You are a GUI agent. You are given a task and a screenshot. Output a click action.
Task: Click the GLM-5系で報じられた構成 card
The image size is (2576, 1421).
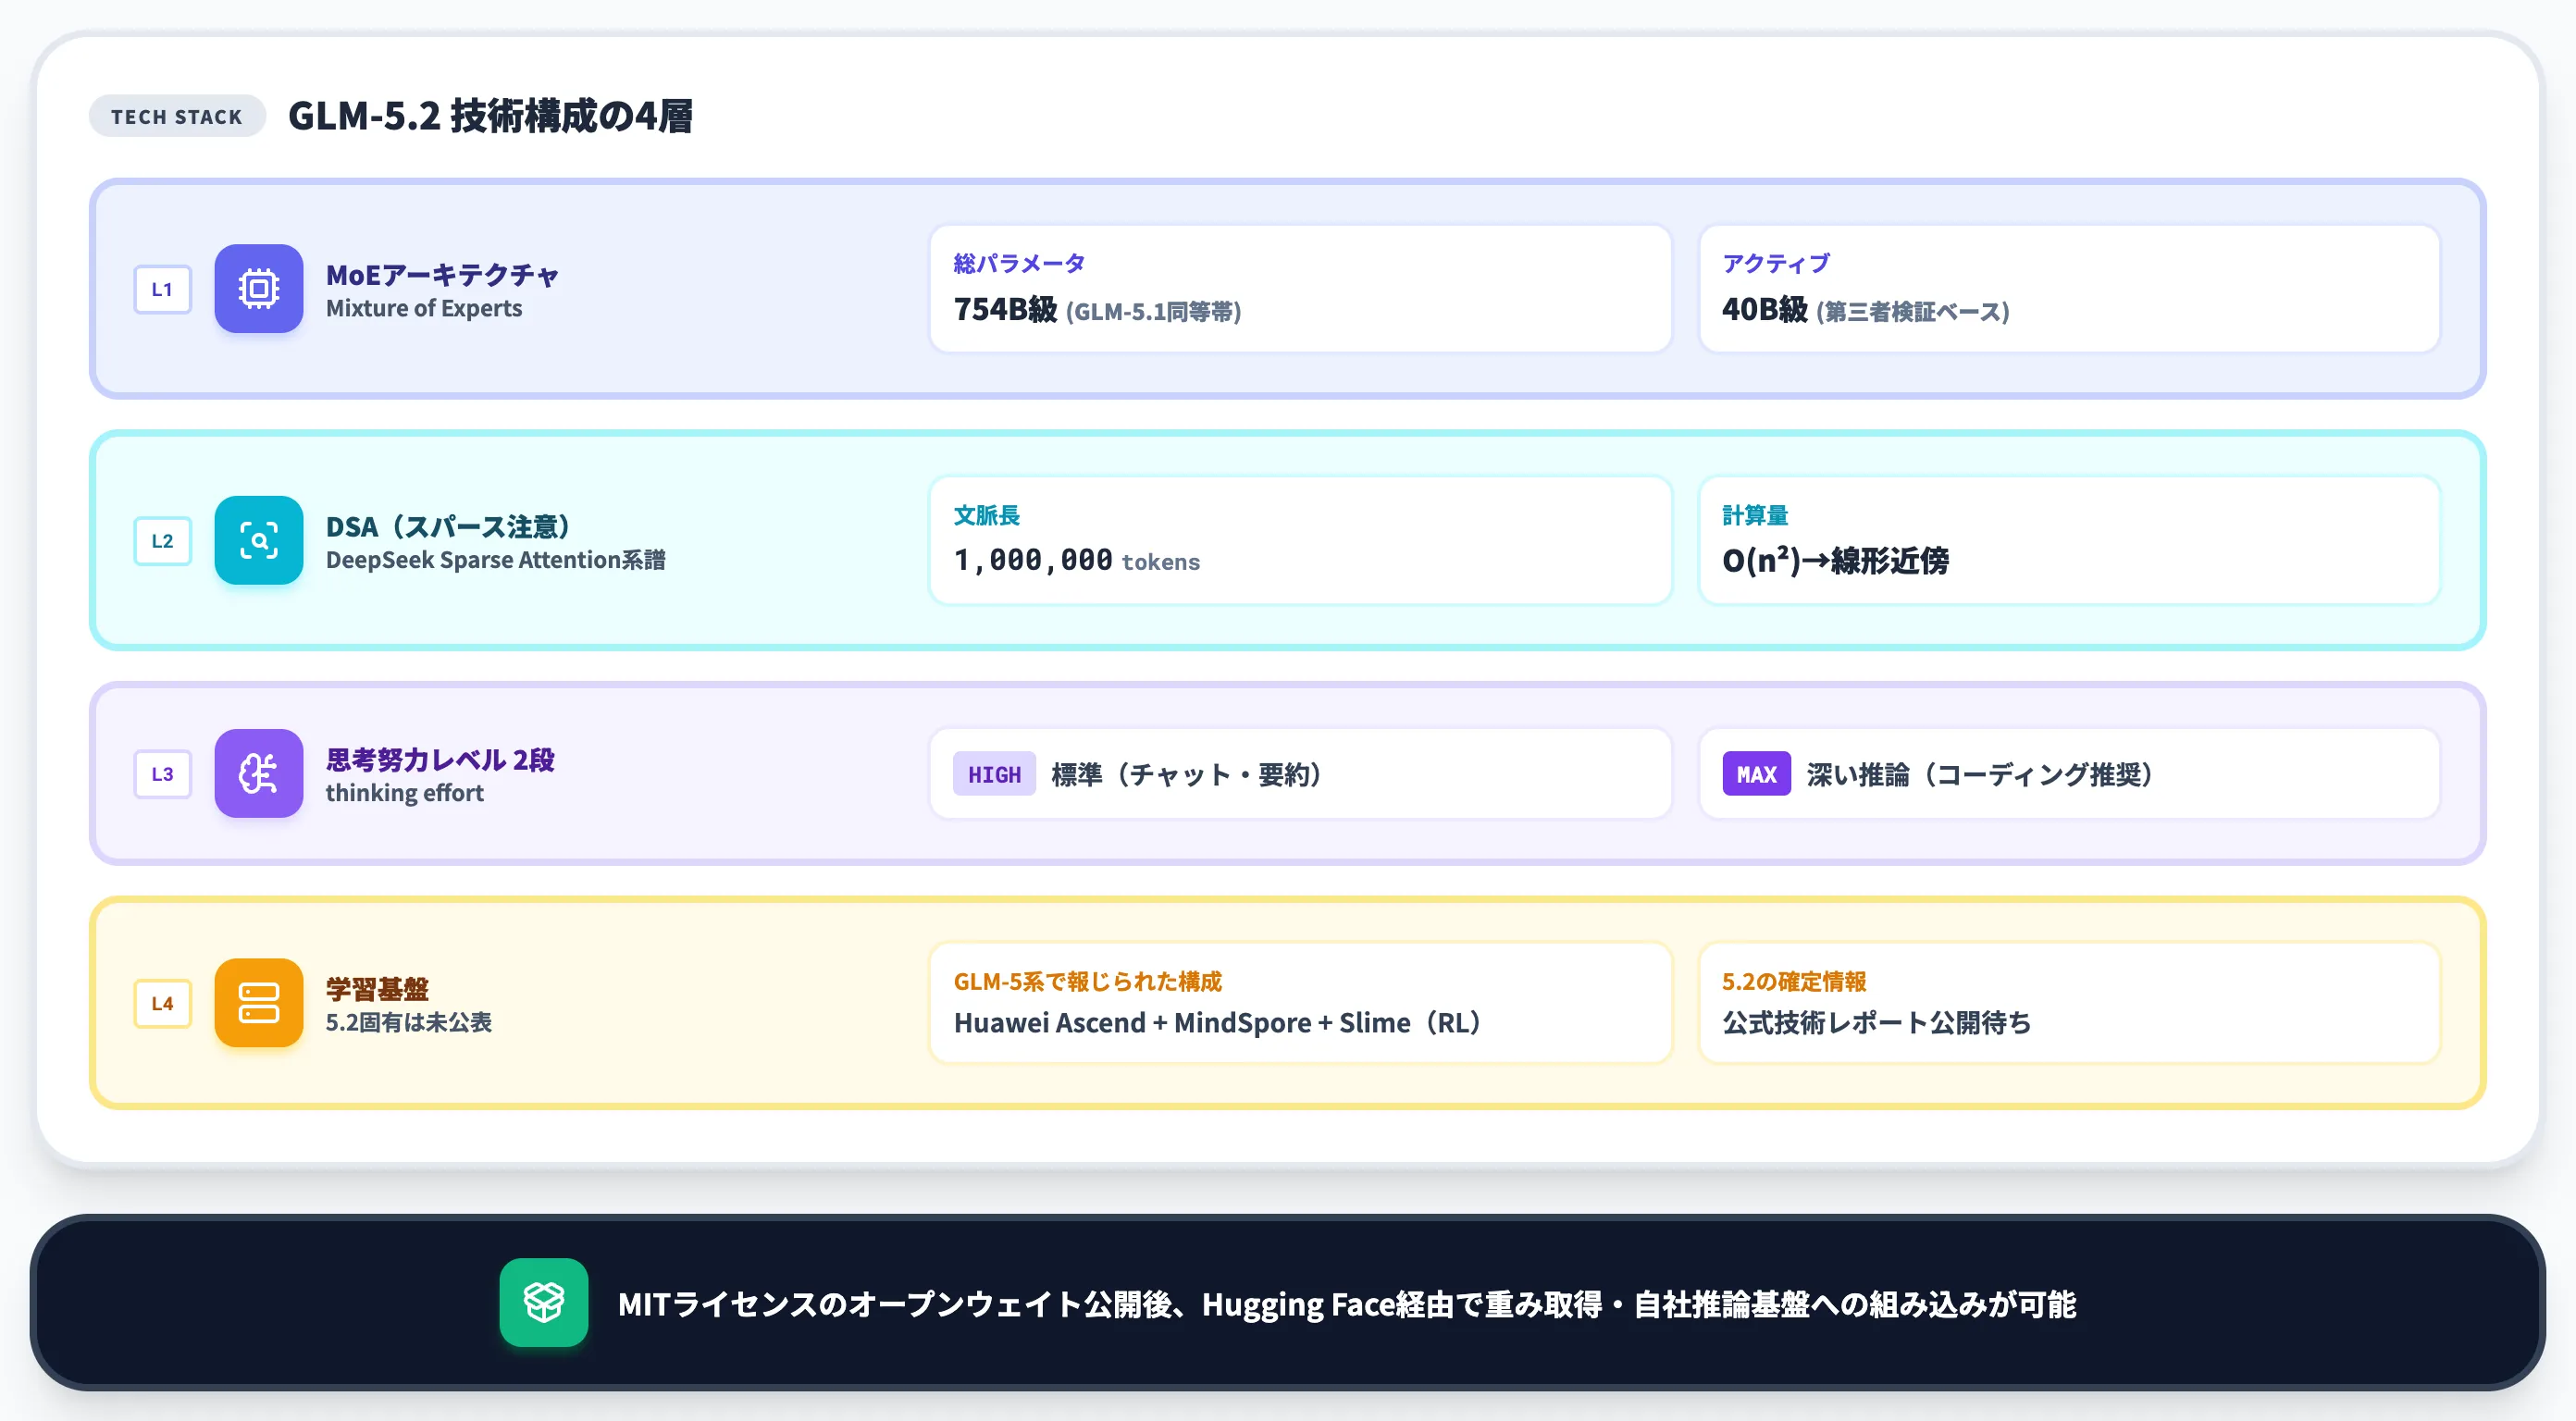[1300, 1003]
